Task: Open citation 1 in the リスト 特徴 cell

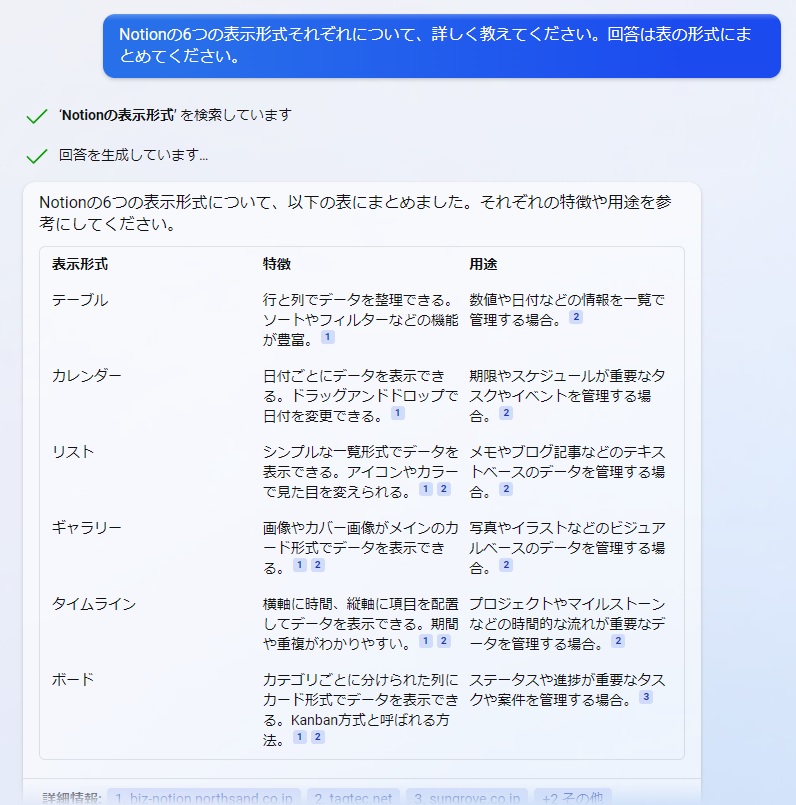Action: [426, 489]
